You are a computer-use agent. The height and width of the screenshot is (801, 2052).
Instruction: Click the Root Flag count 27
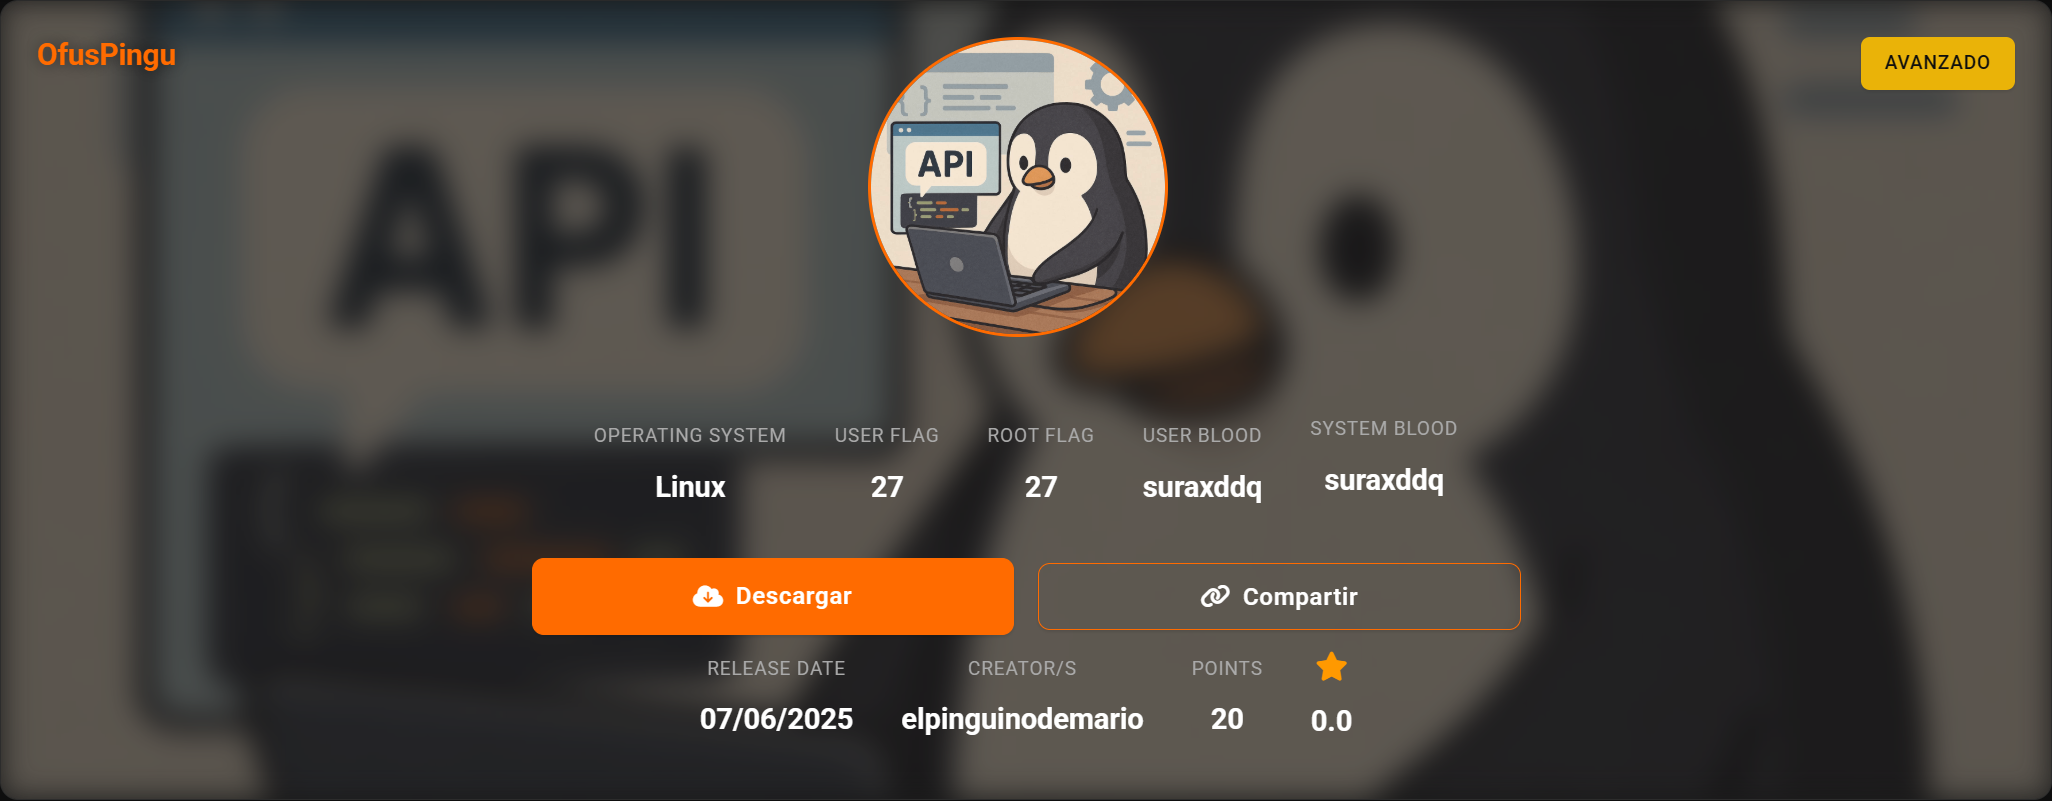point(1040,487)
